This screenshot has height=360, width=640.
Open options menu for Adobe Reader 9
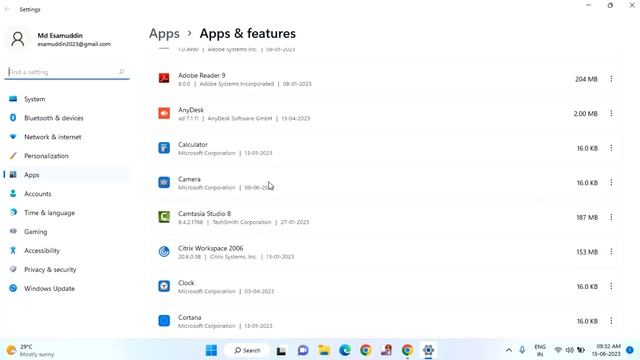point(611,79)
